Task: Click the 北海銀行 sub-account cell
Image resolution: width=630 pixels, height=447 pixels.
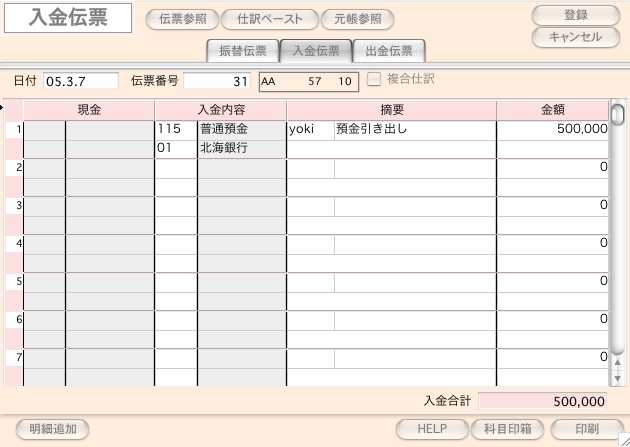Action: (x=241, y=148)
